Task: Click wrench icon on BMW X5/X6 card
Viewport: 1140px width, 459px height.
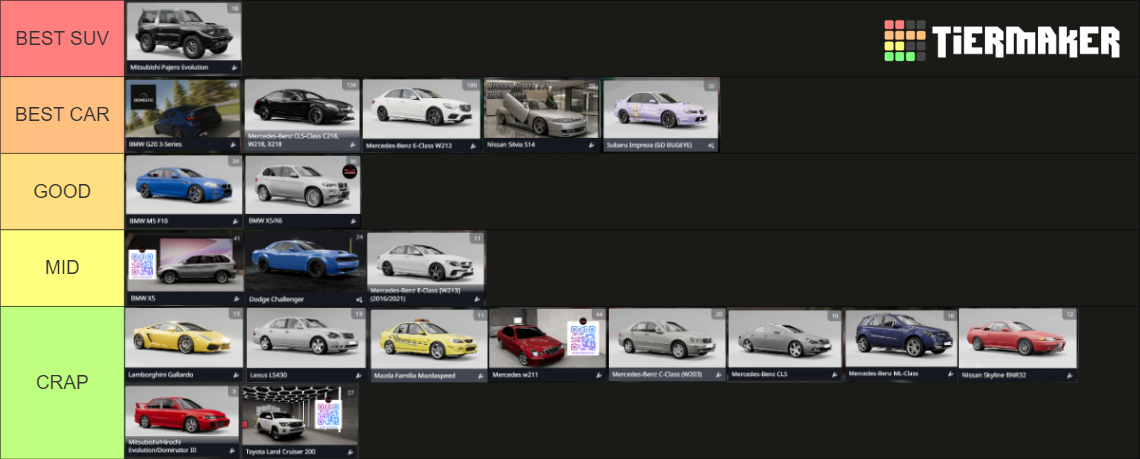Action: tap(355, 220)
